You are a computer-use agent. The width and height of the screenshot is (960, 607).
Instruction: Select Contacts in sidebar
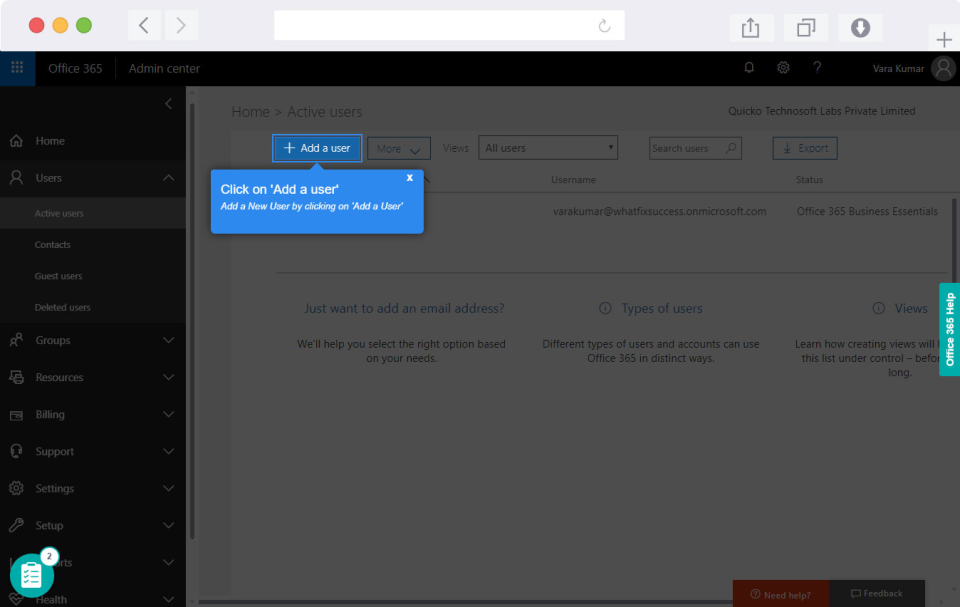93,244
